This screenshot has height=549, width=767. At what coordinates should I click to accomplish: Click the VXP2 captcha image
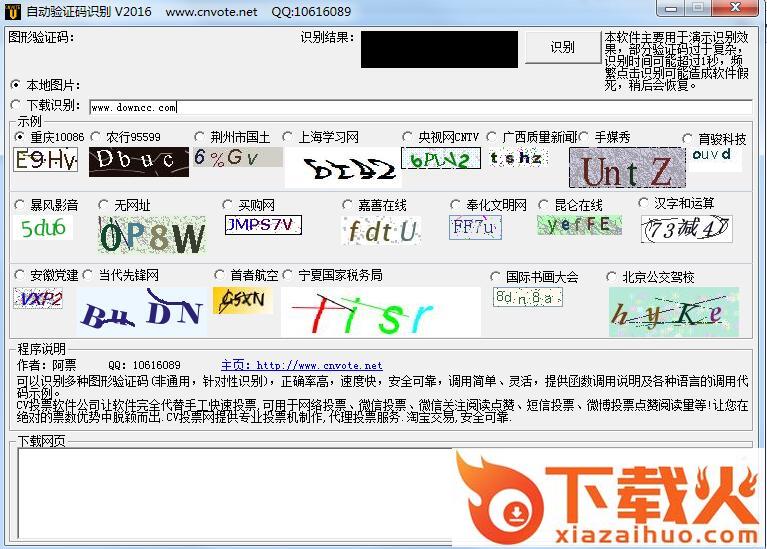38,298
